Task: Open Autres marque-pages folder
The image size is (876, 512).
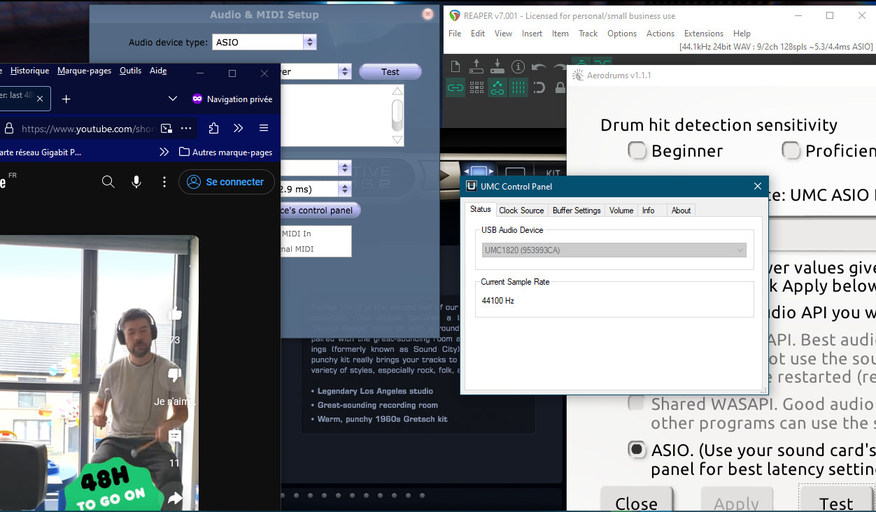Action: [226, 152]
